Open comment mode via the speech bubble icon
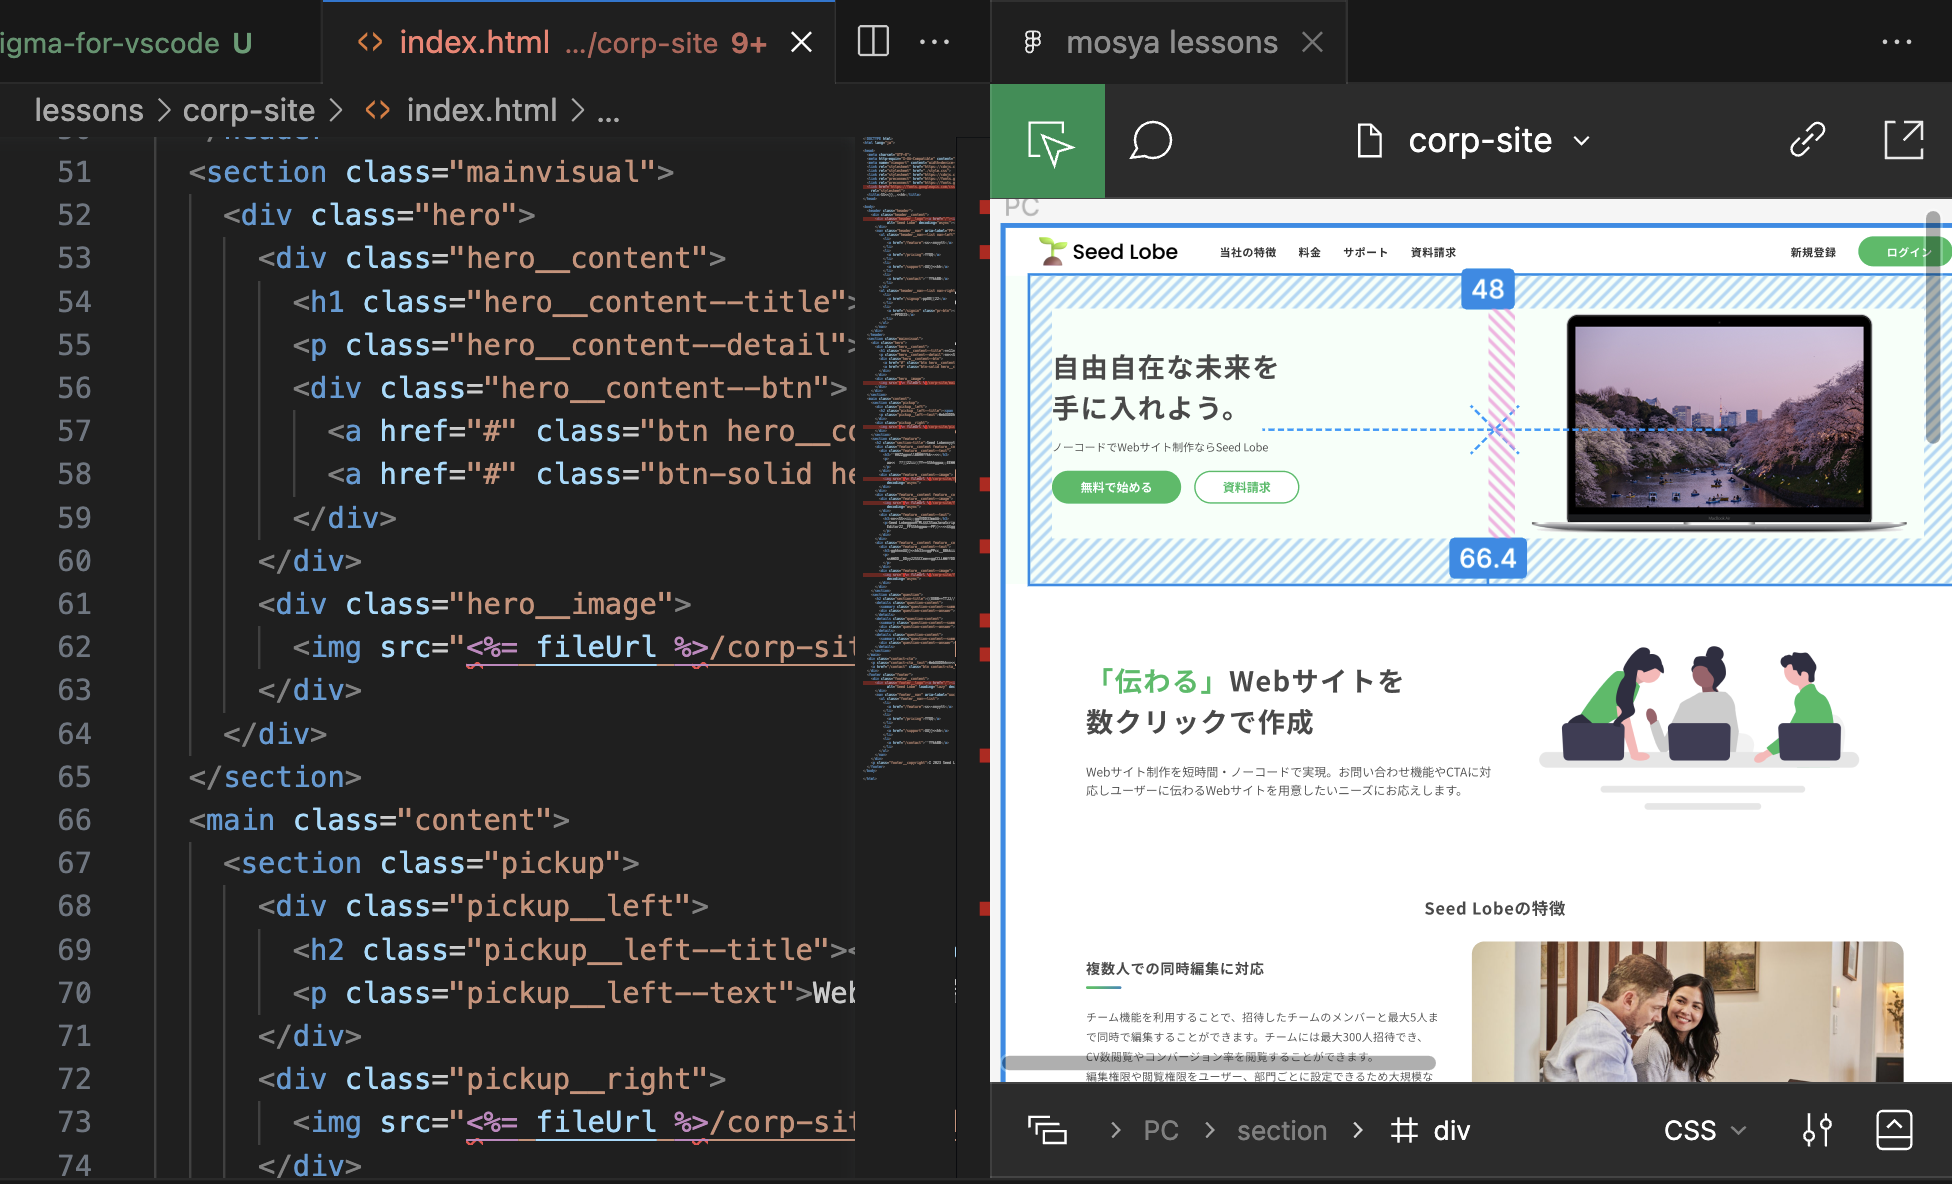 [x=1150, y=140]
